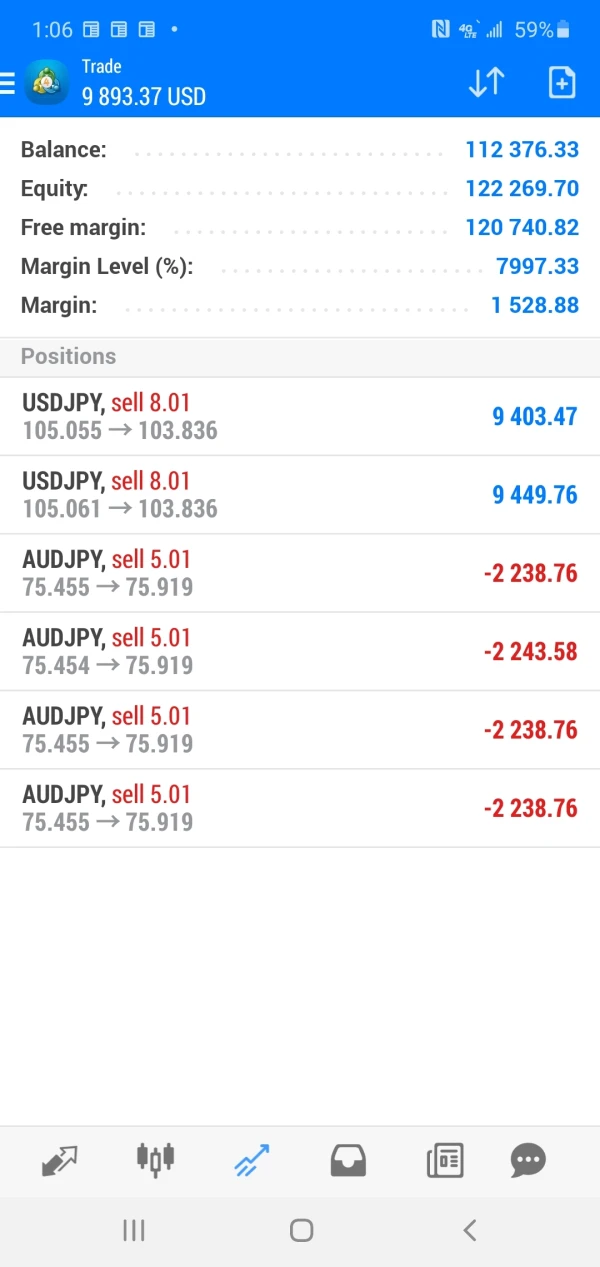Open the Chat messages tab

(528, 1161)
